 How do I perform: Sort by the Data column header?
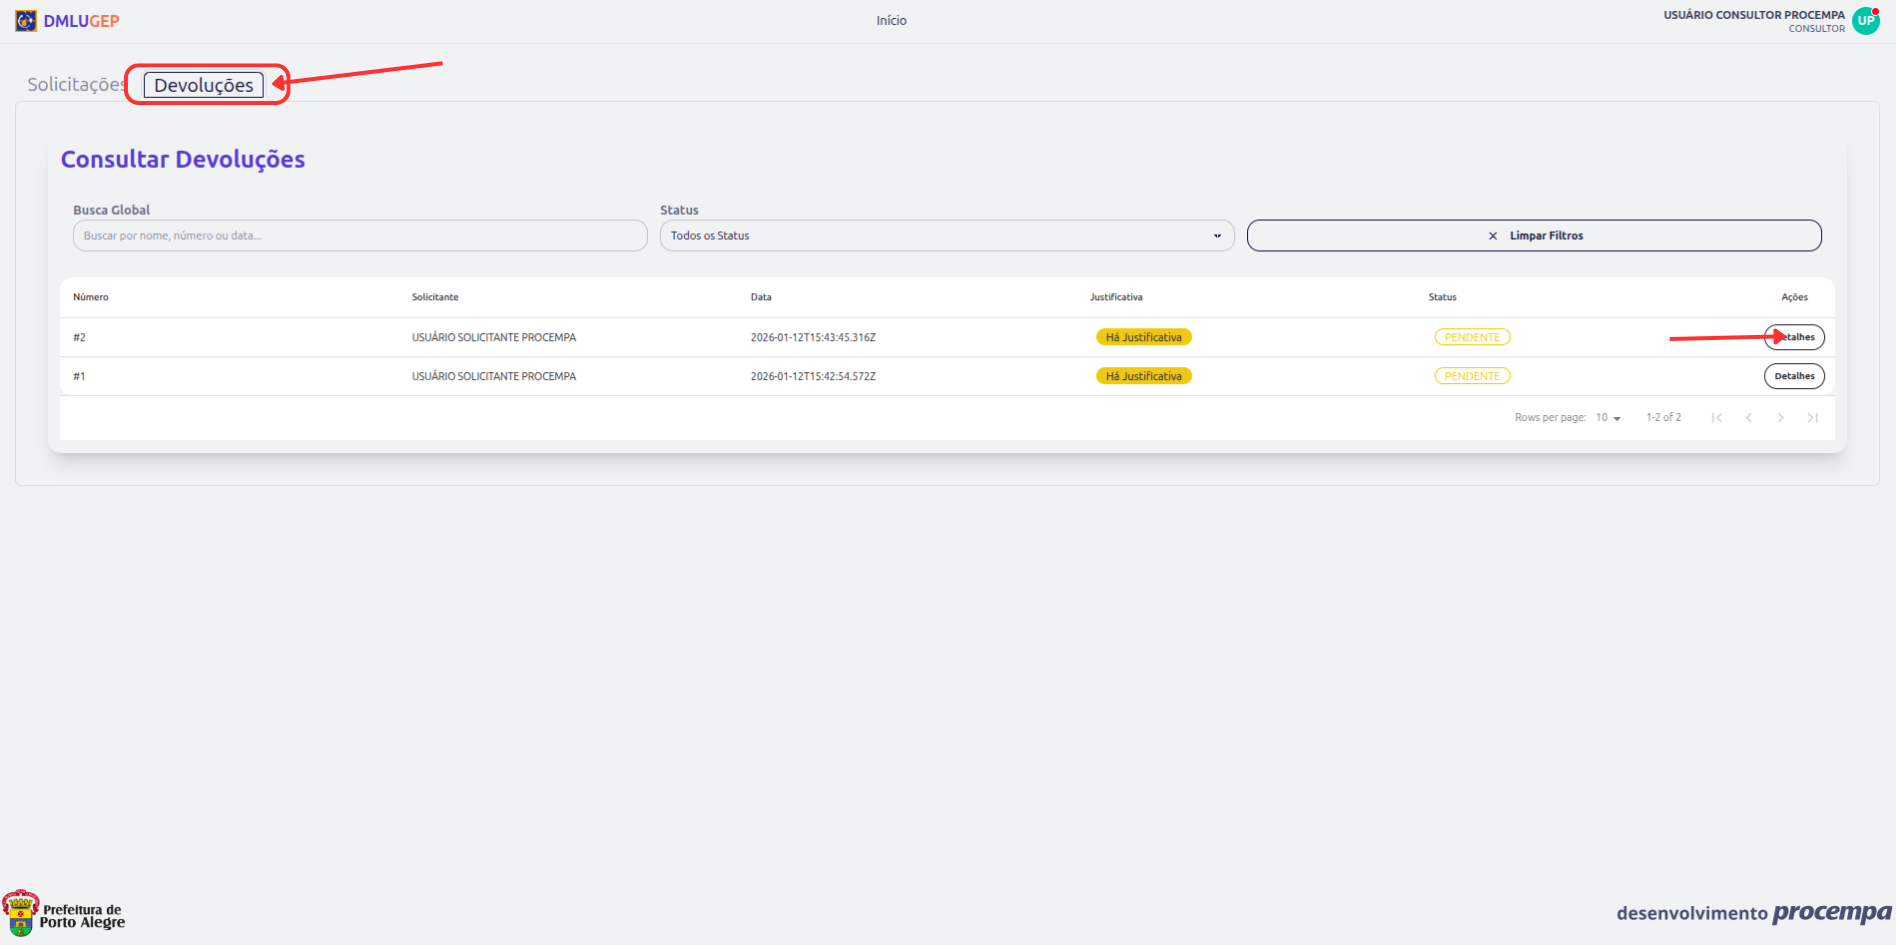coord(761,297)
